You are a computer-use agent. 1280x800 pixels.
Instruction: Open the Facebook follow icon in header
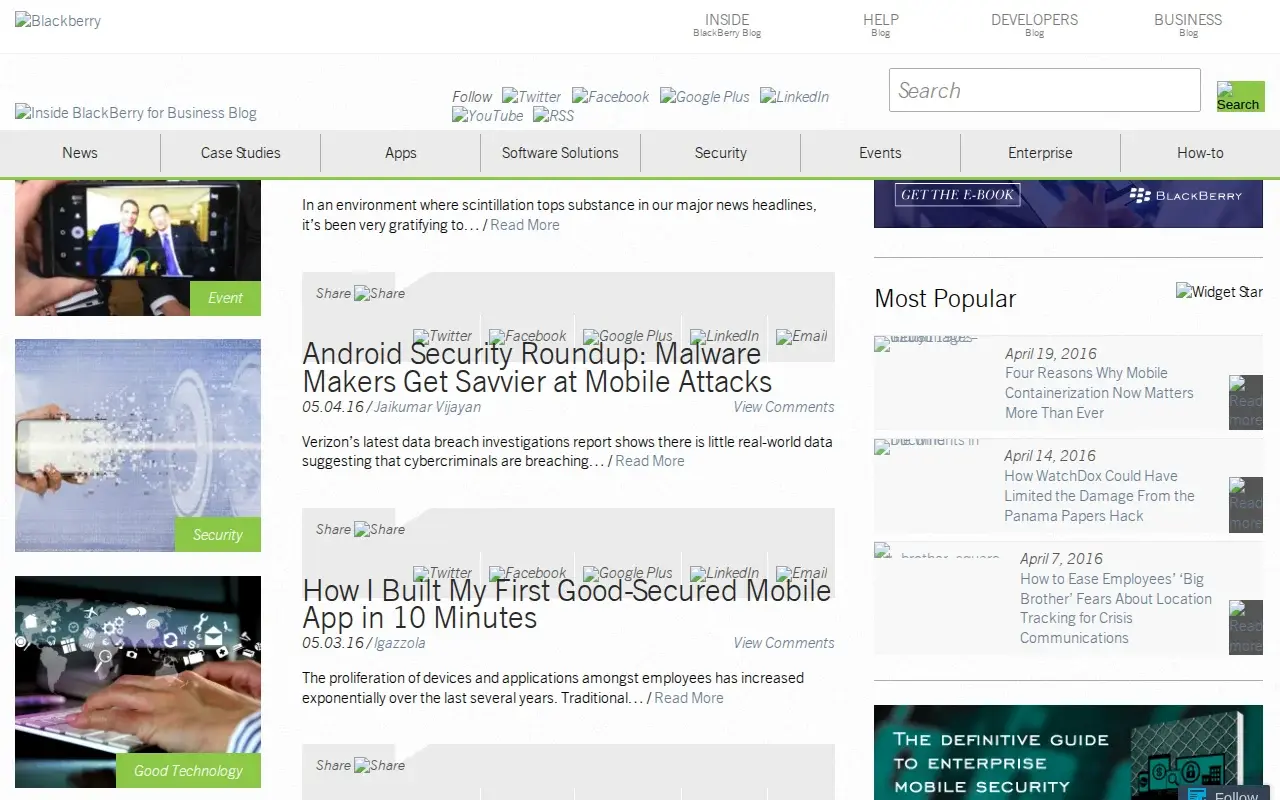click(x=611, y=97)
